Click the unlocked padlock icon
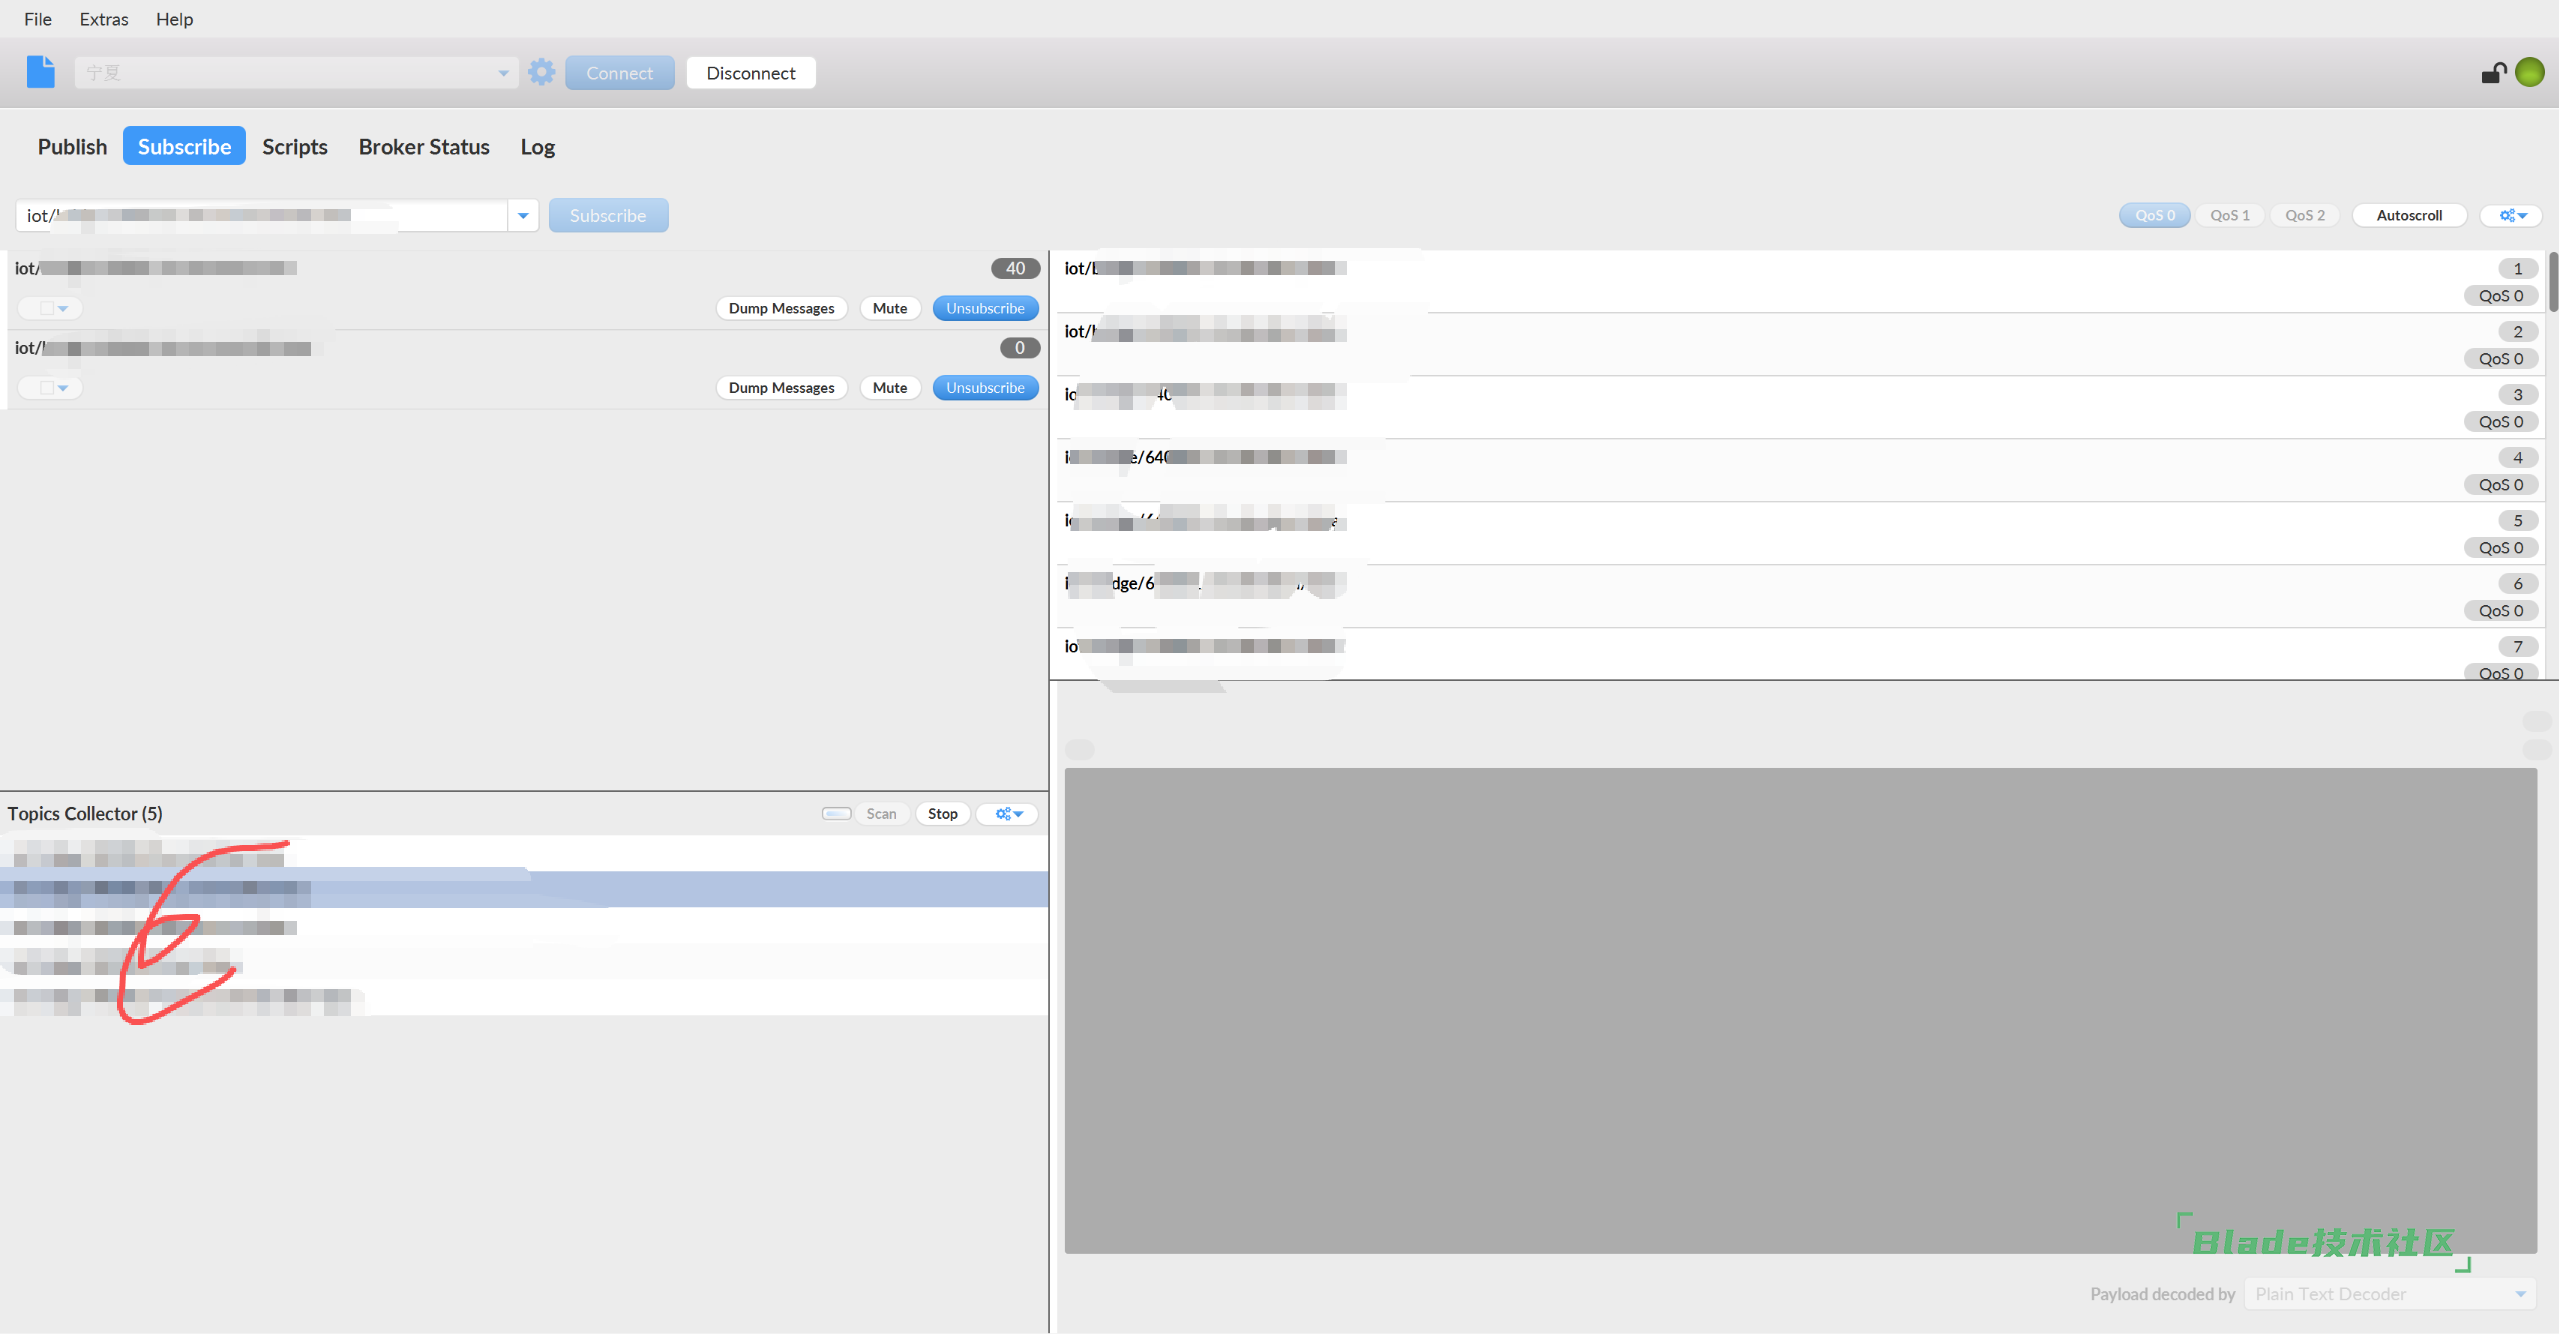The height and width of the screenshot is (1334, 2559). 2493,73
